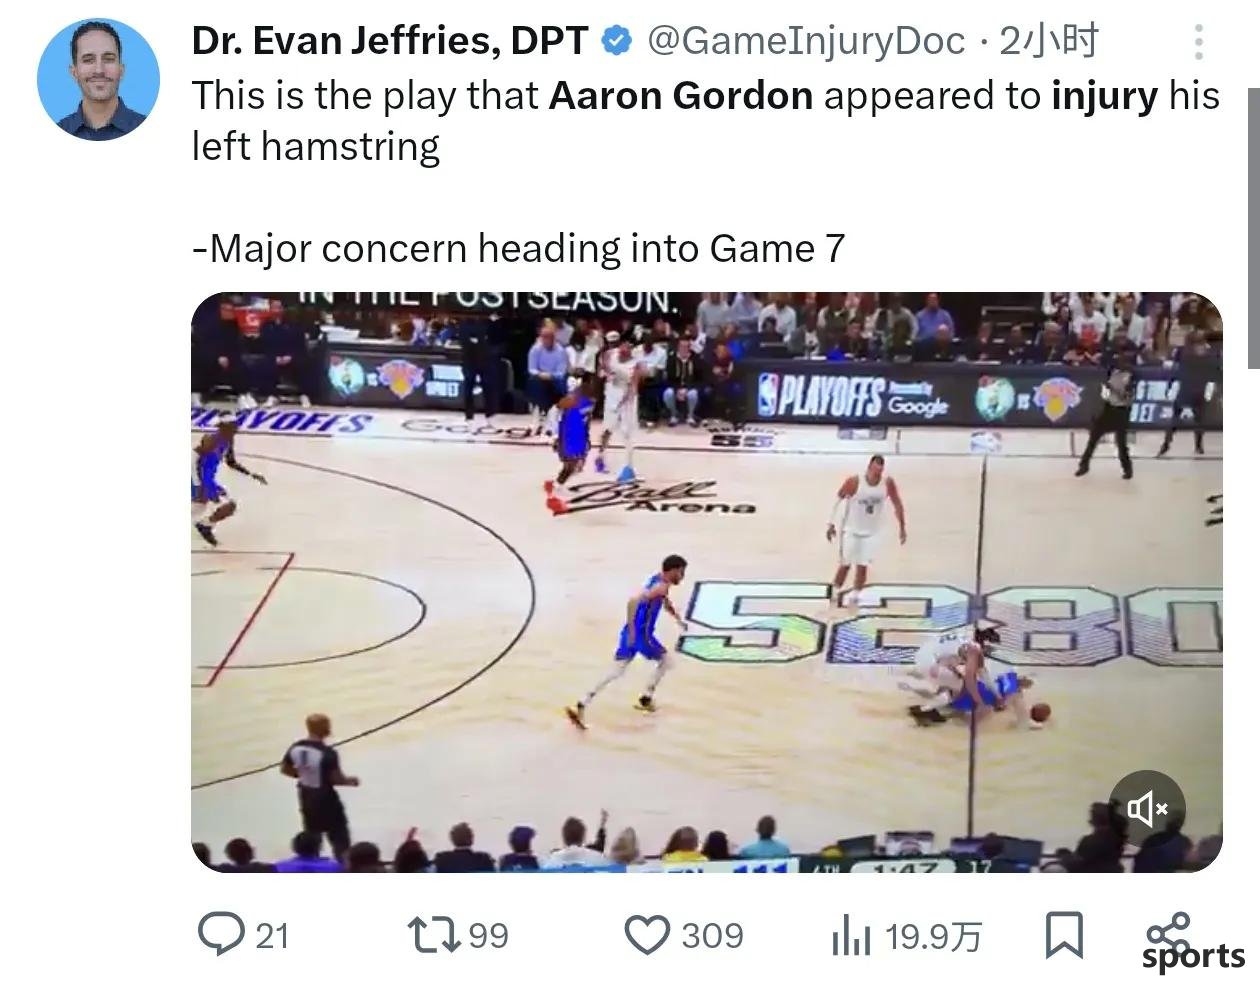Open Dr. Evan Jeffries, DPT display name
Screen dimensions: 1260x988
coord(389,41)
